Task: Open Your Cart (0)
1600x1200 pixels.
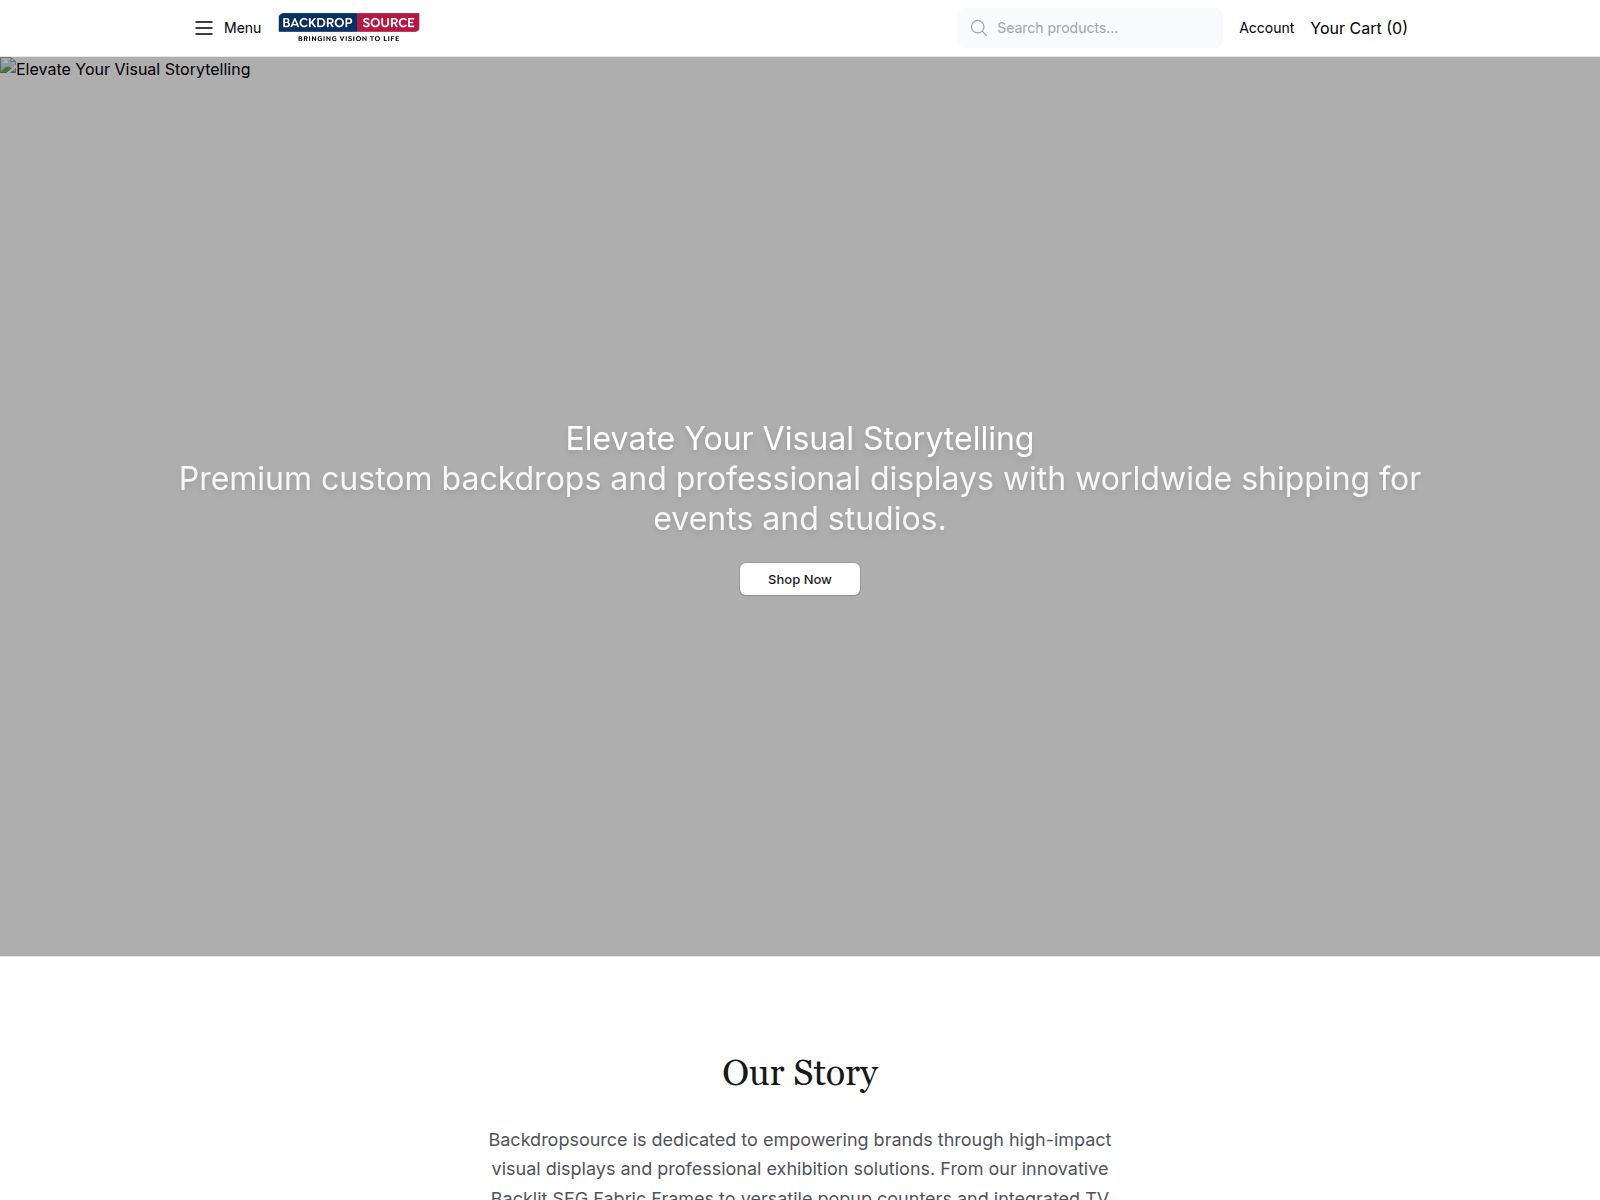Action: (x=1358, y=28)
